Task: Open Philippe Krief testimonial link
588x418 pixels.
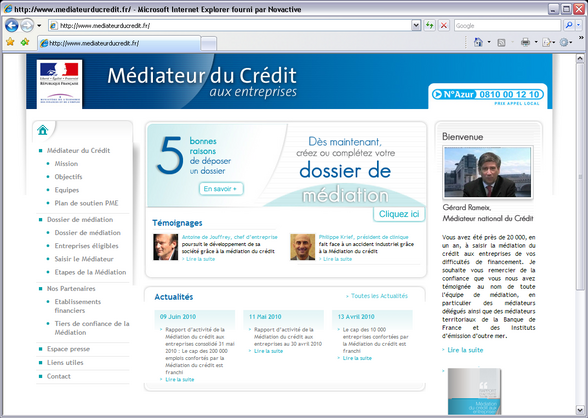Action: point(363,237)
